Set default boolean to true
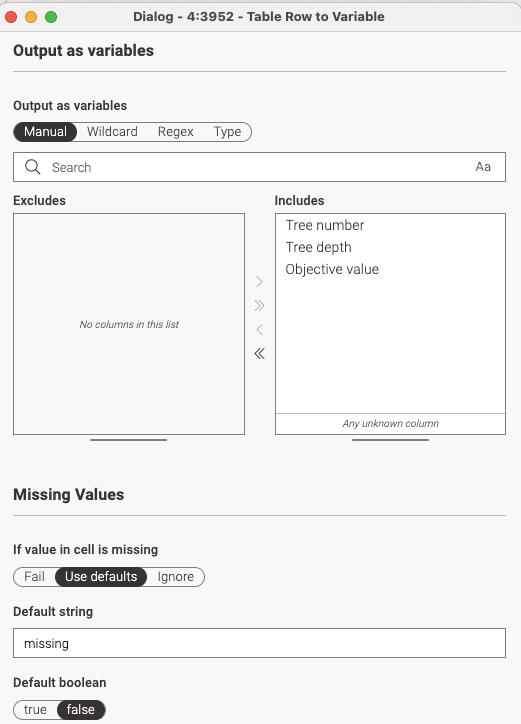This screenshot has width=521, height=724. [35, 710]
